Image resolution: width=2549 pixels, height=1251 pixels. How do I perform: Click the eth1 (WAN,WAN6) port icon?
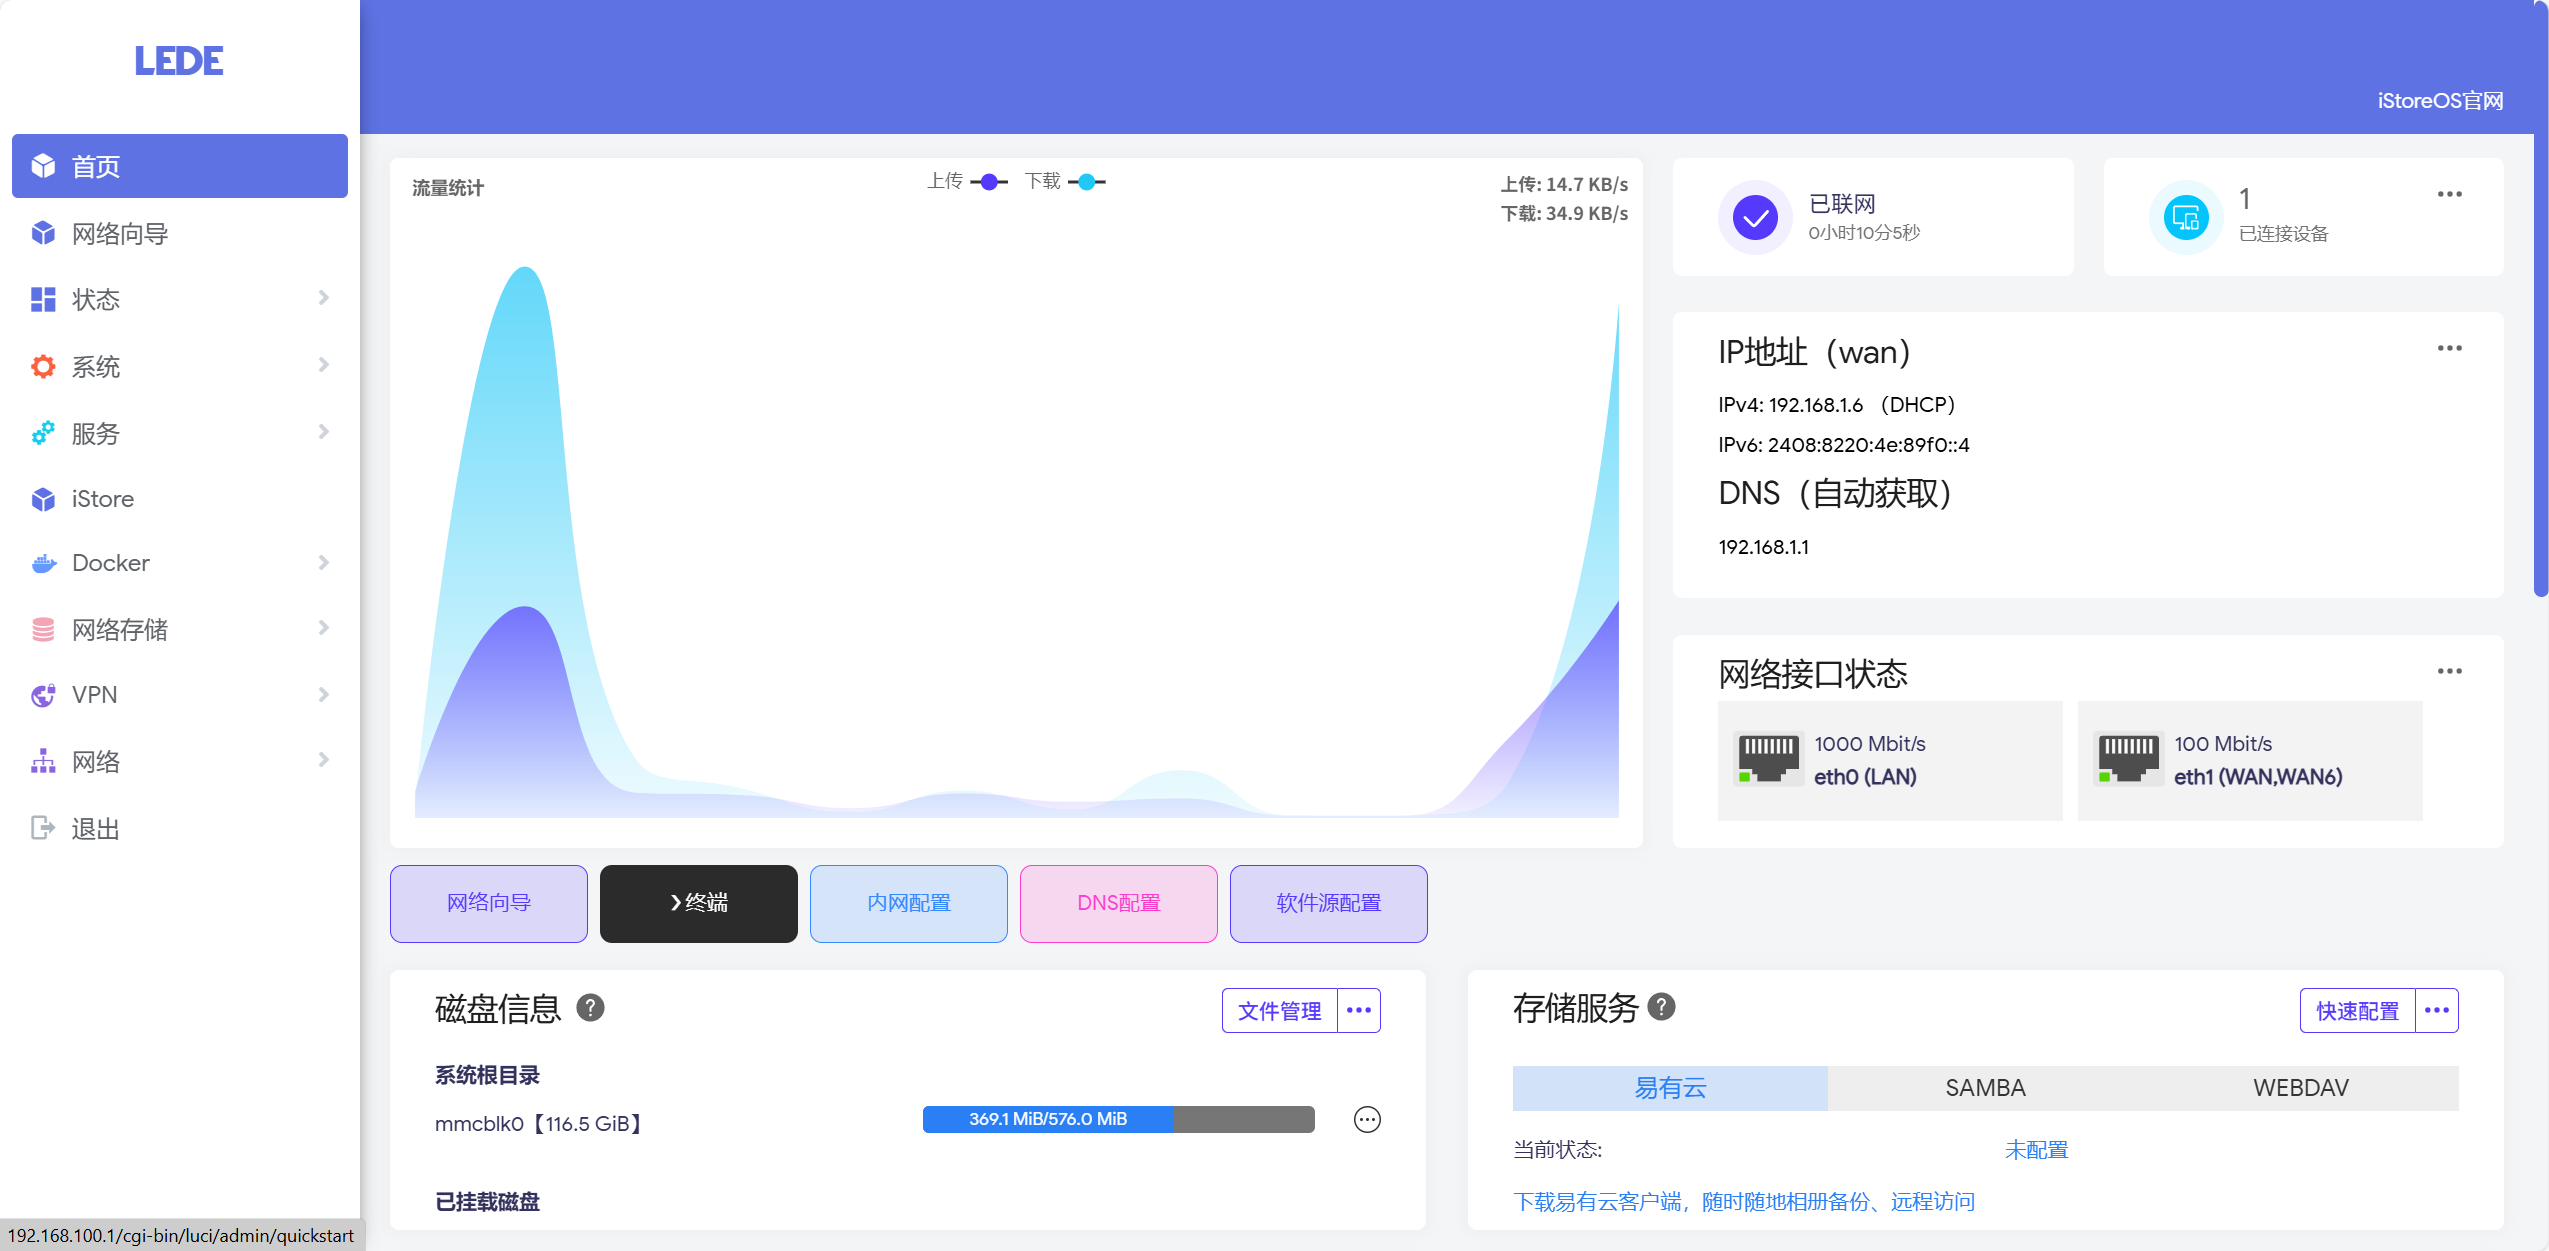coord(2127,760)
